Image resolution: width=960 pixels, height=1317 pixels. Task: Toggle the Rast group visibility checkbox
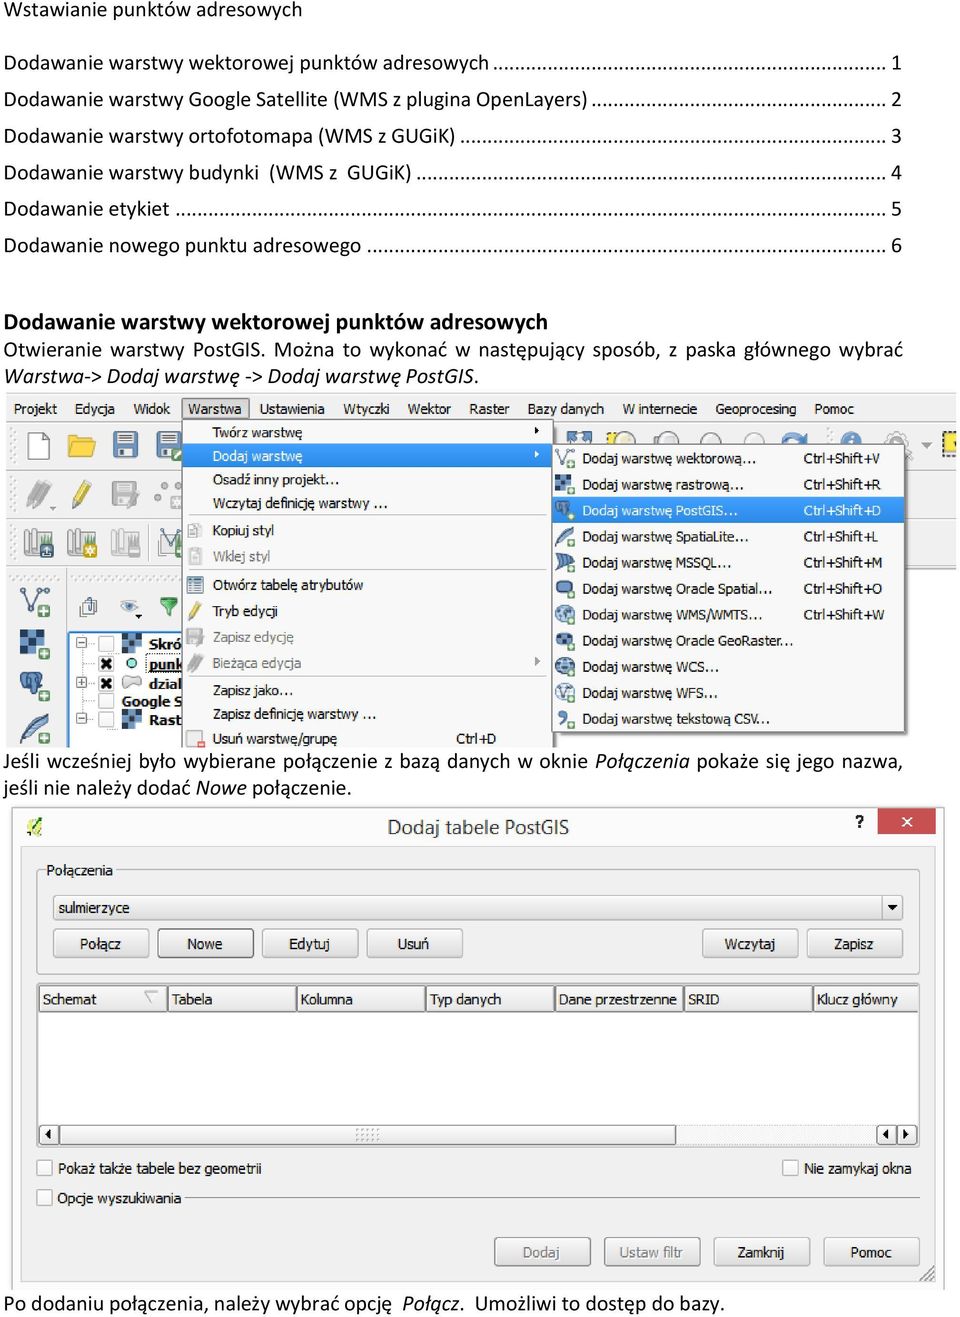(106, 719)
